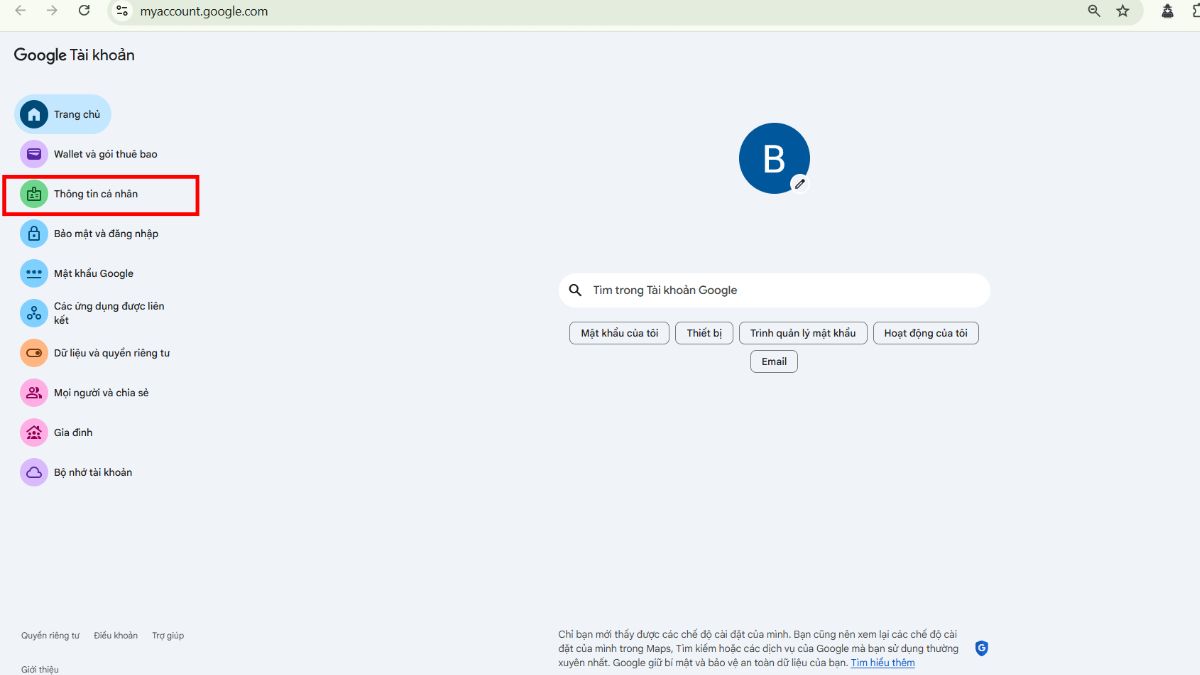1200x675 pixels.
Task: Open Trình quản lý mật khẩu chip
Action: click(803, 333)
